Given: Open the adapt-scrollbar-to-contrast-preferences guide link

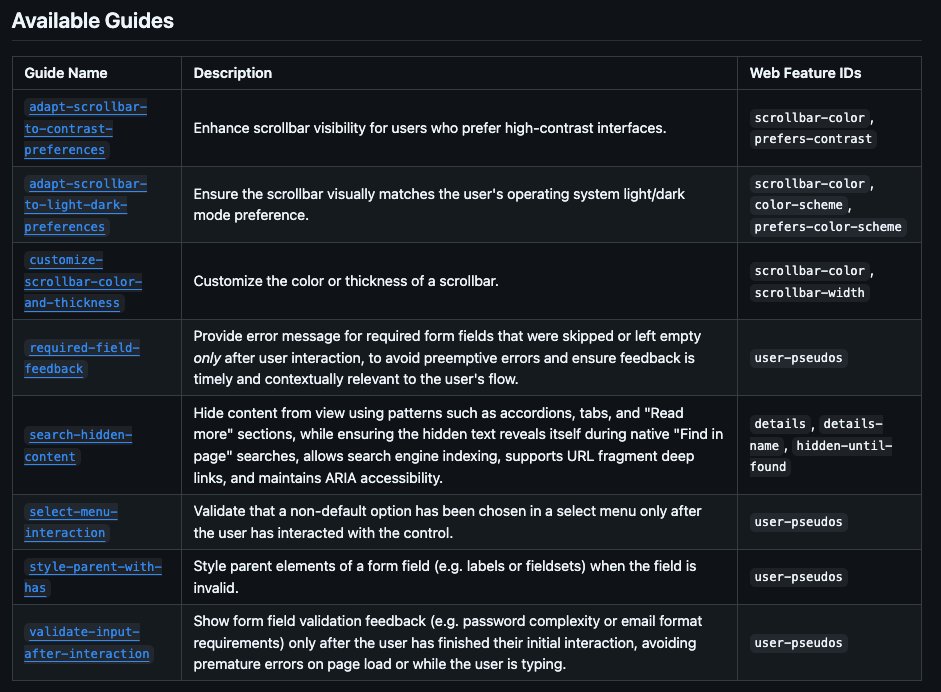Looking at the screenshot, I should click(85, 128).
